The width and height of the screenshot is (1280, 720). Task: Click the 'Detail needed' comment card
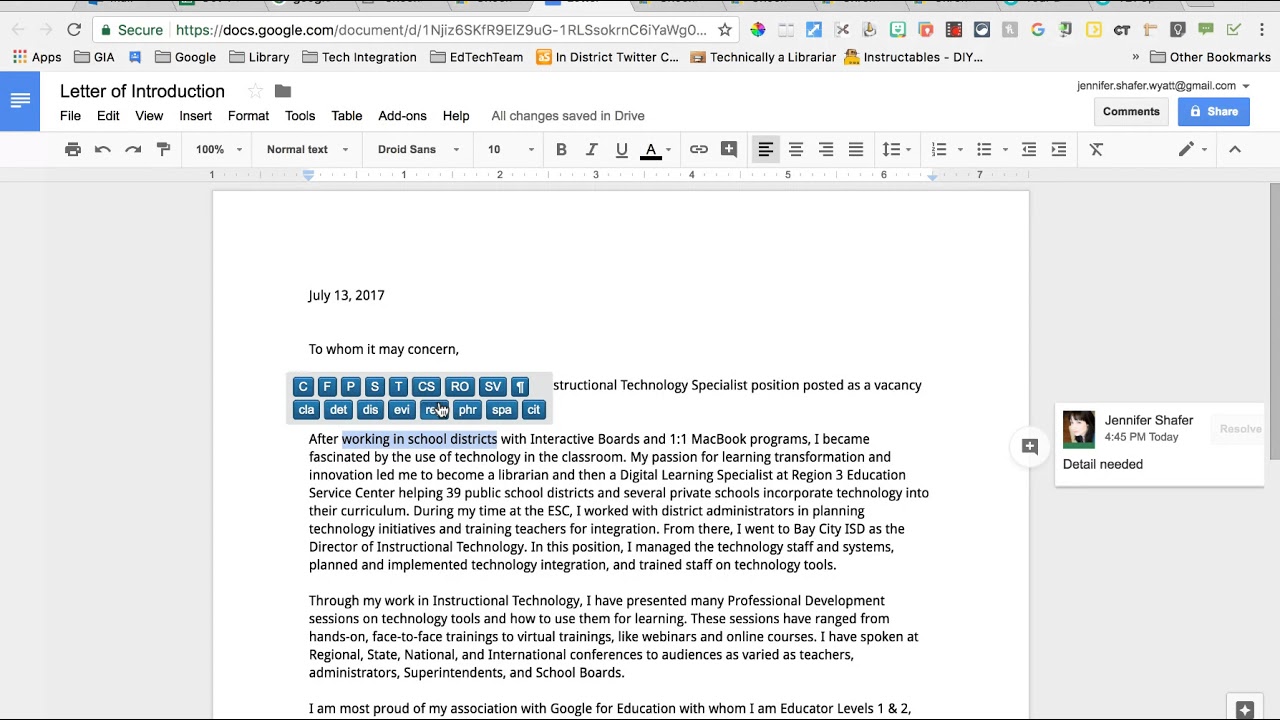pyautogui.click(x=1160, y=445)
